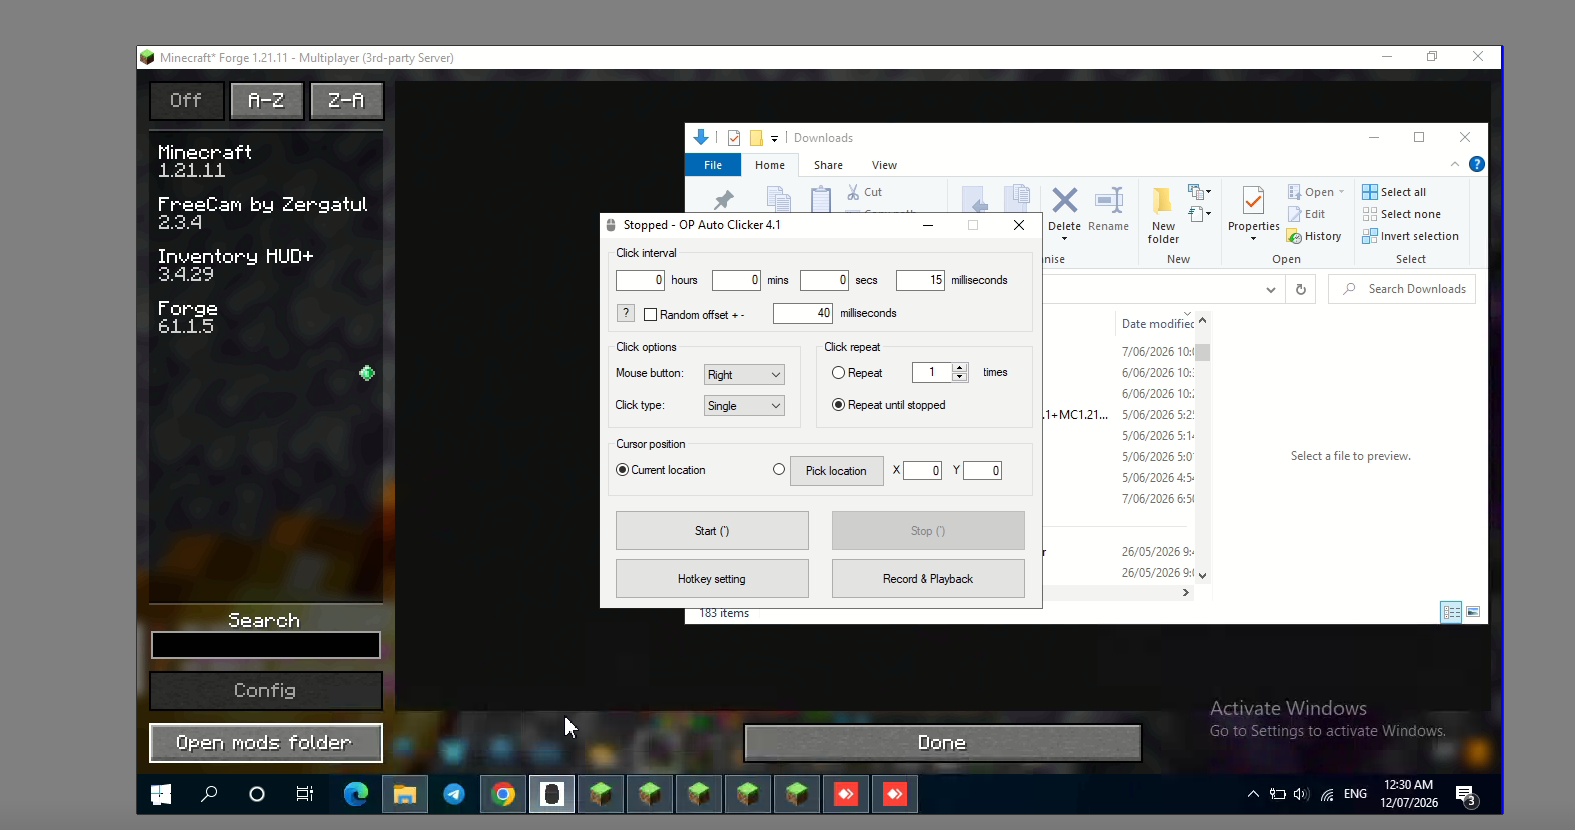Image resolution: width=1575 pixels, height=830 pixels.
Task: Click the New folder icon in ribbon
Action: pyautogui.click(x=1162, y=201)
